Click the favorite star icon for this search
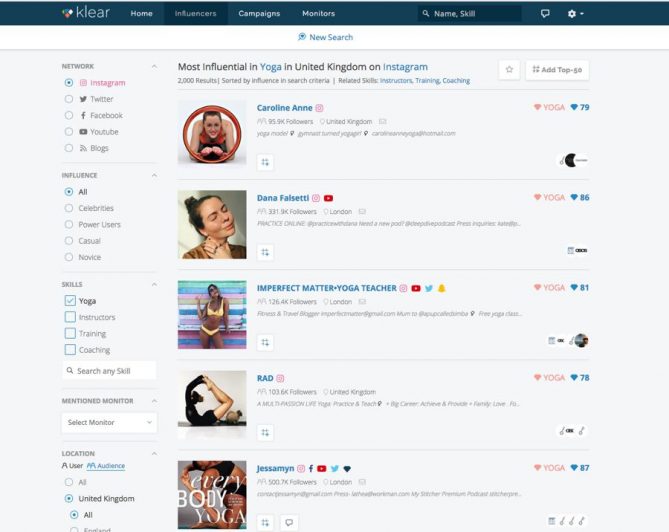Screen dimensions: 669x532 tap(509, 70)
